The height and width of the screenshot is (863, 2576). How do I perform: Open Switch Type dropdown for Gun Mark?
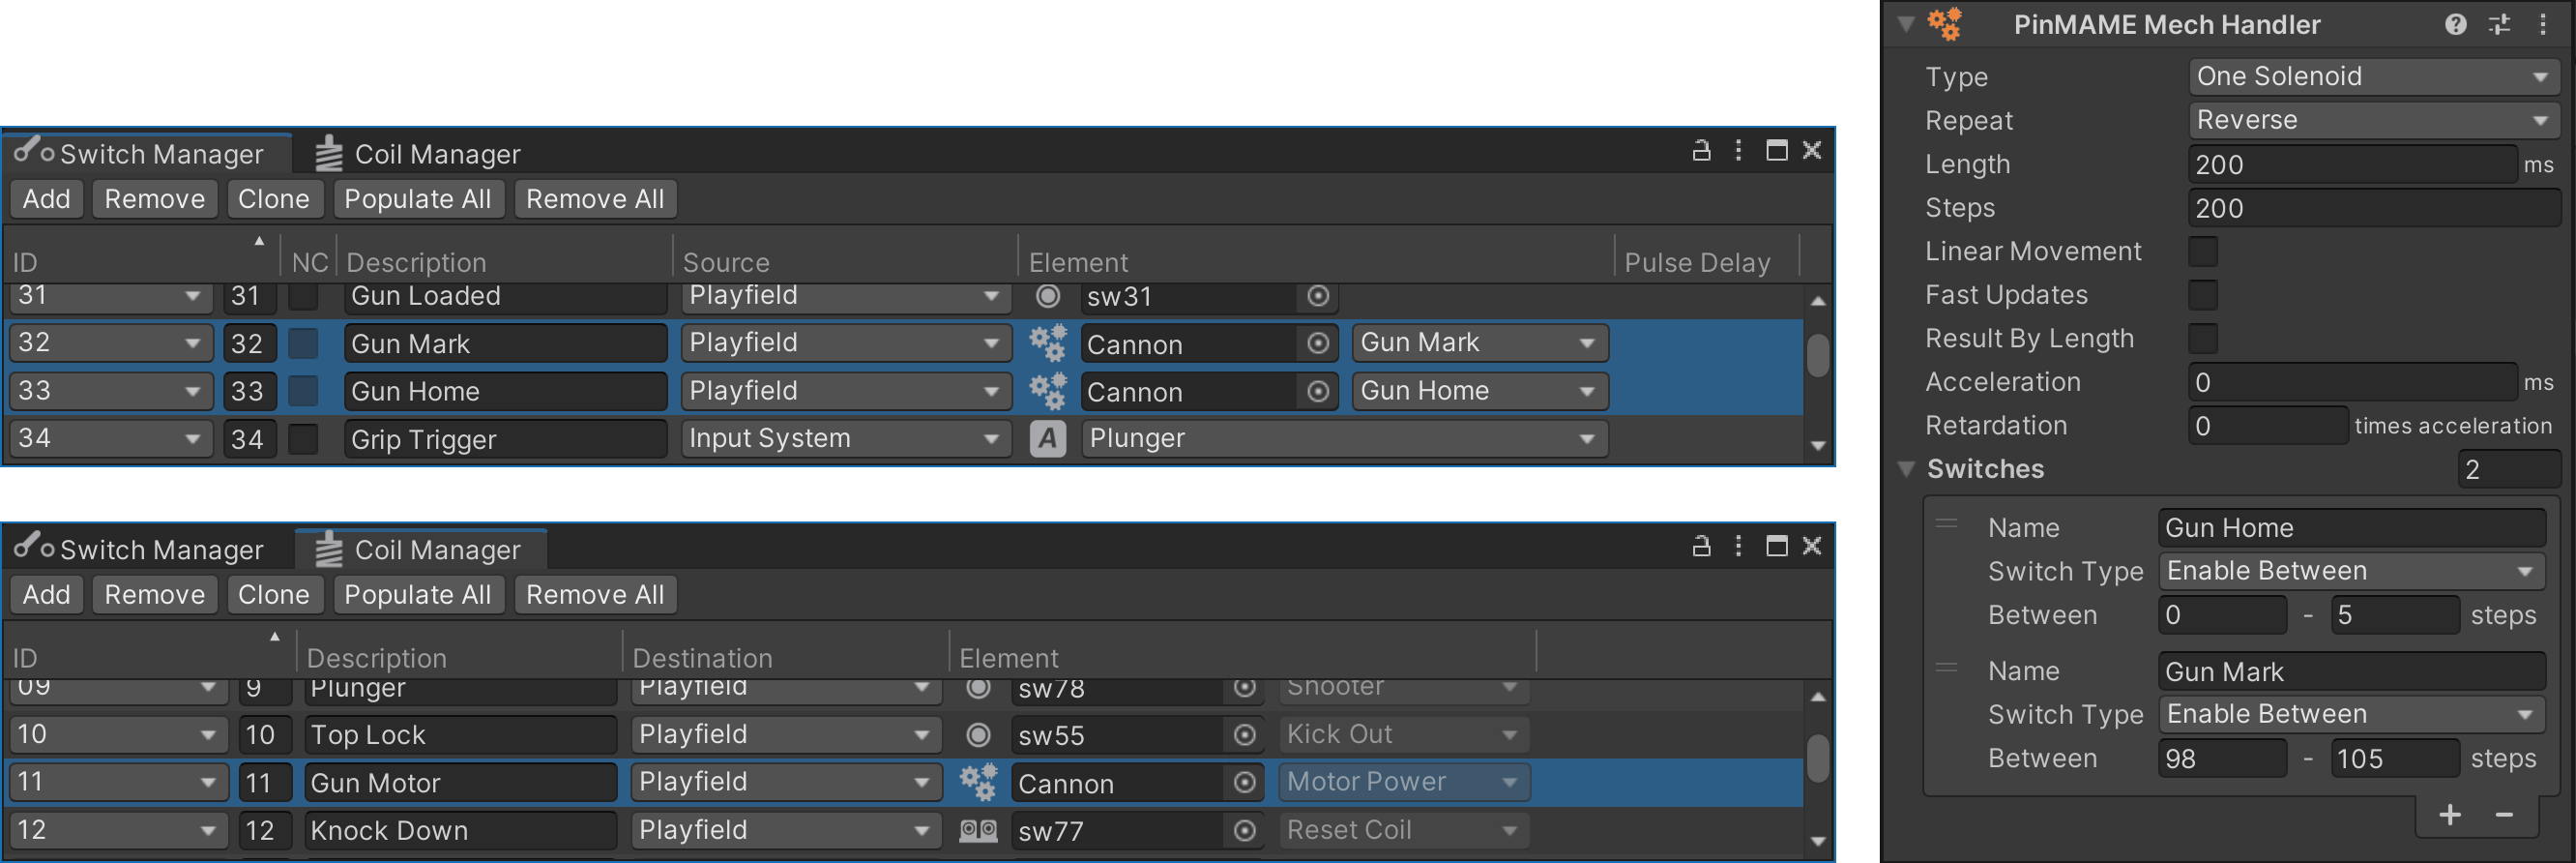point(2352,715)
